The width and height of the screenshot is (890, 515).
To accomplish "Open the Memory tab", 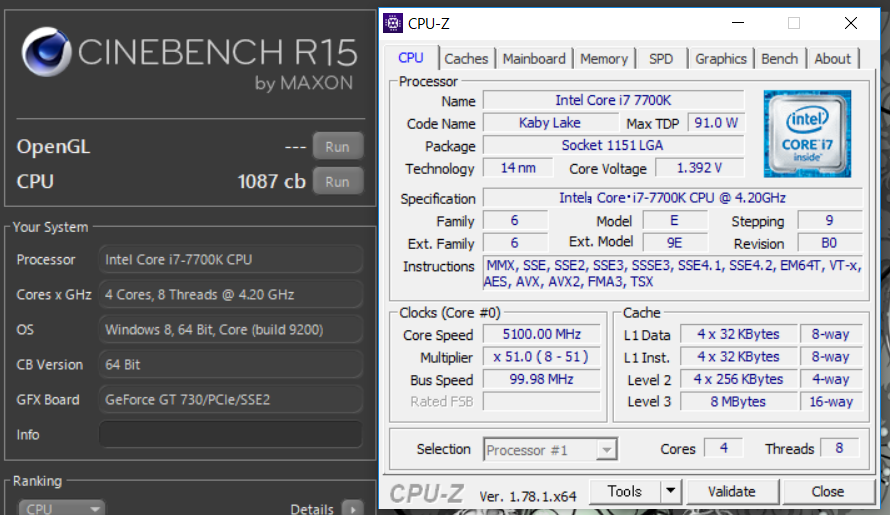I will pyautogui.click(x=604, y=59).
